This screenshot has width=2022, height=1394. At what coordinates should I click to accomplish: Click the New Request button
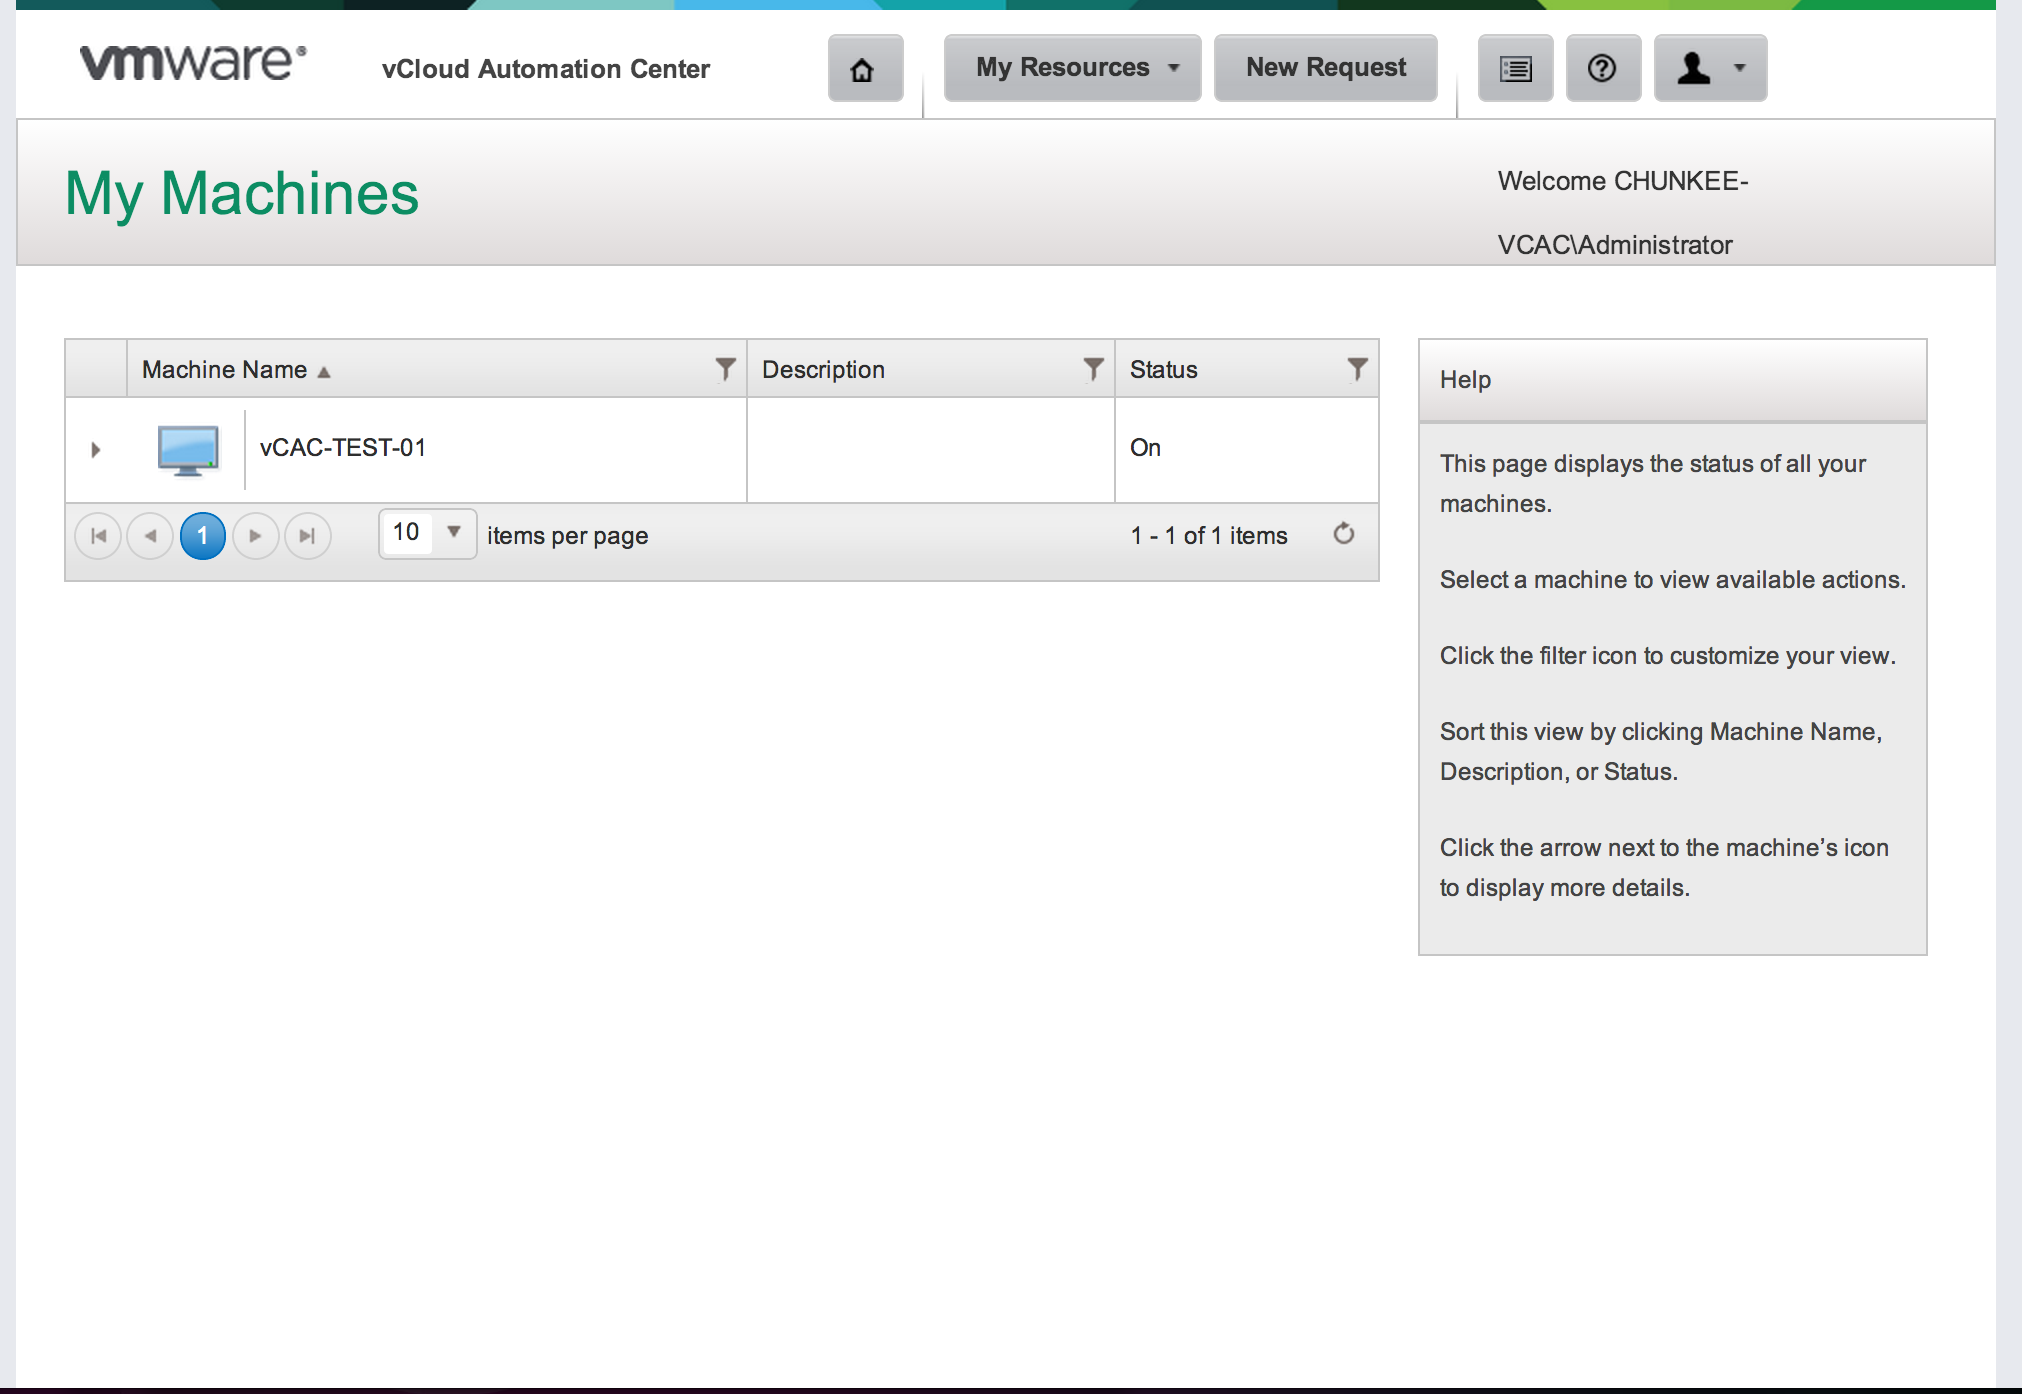tap(1325, 68)
